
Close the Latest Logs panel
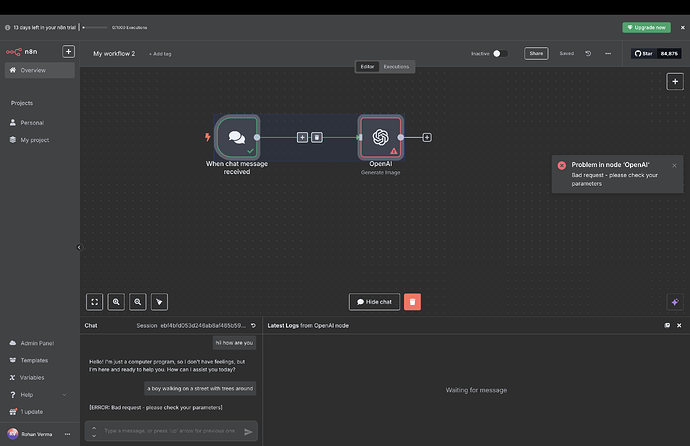tap(679, 325)
